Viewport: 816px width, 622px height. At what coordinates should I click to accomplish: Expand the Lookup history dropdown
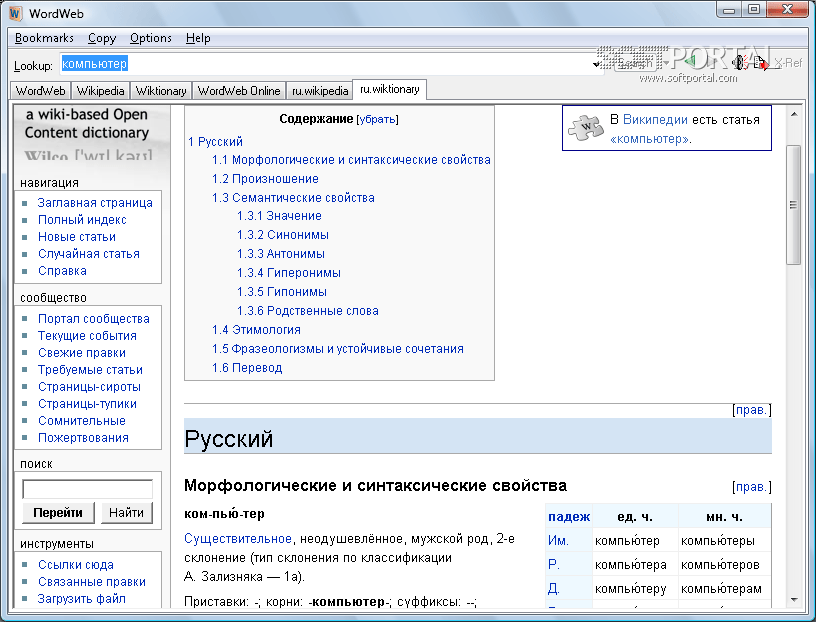click(596, 65)
